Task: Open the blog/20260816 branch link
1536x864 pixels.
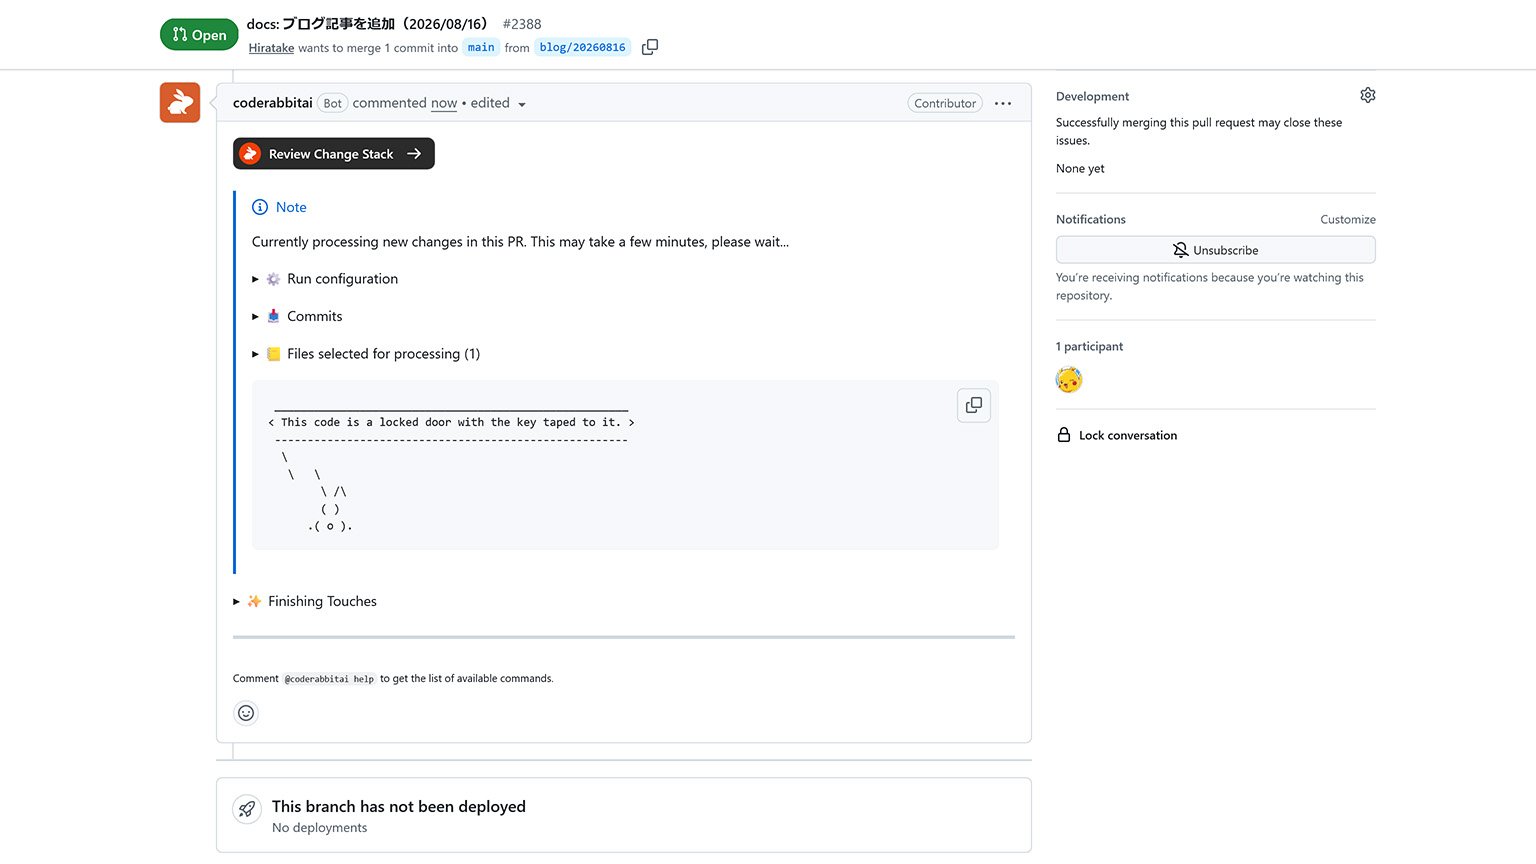Action: point(582,47)
